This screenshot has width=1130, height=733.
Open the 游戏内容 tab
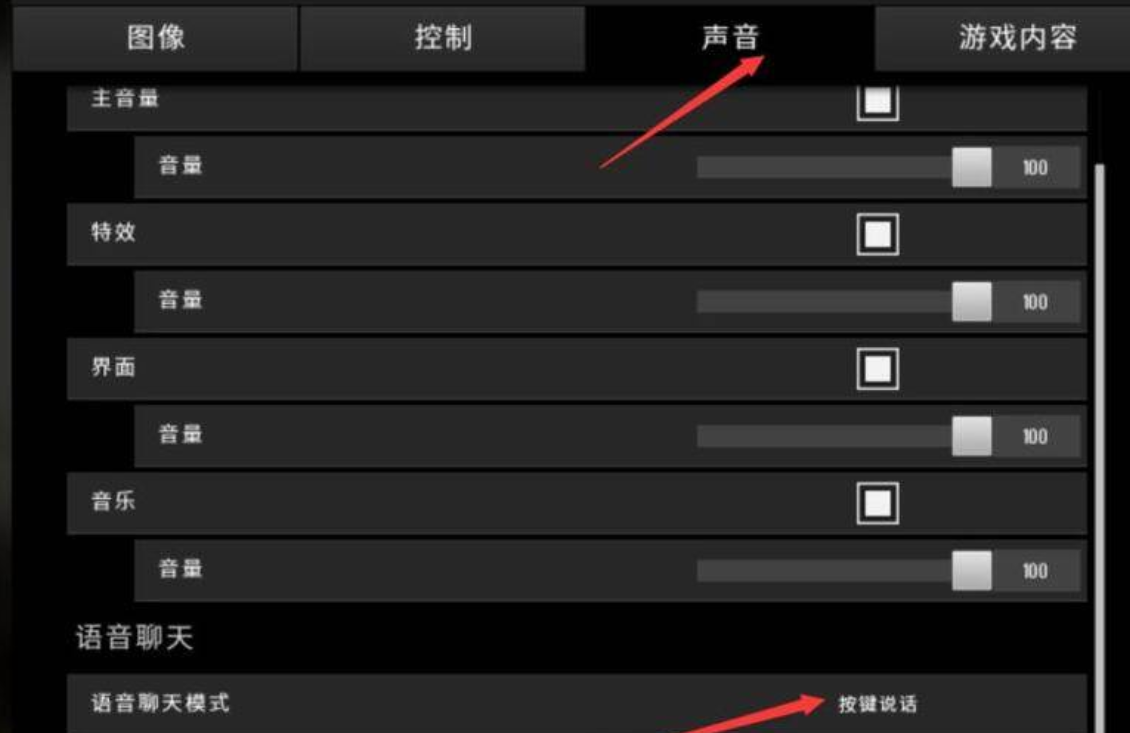[1016, 37]
